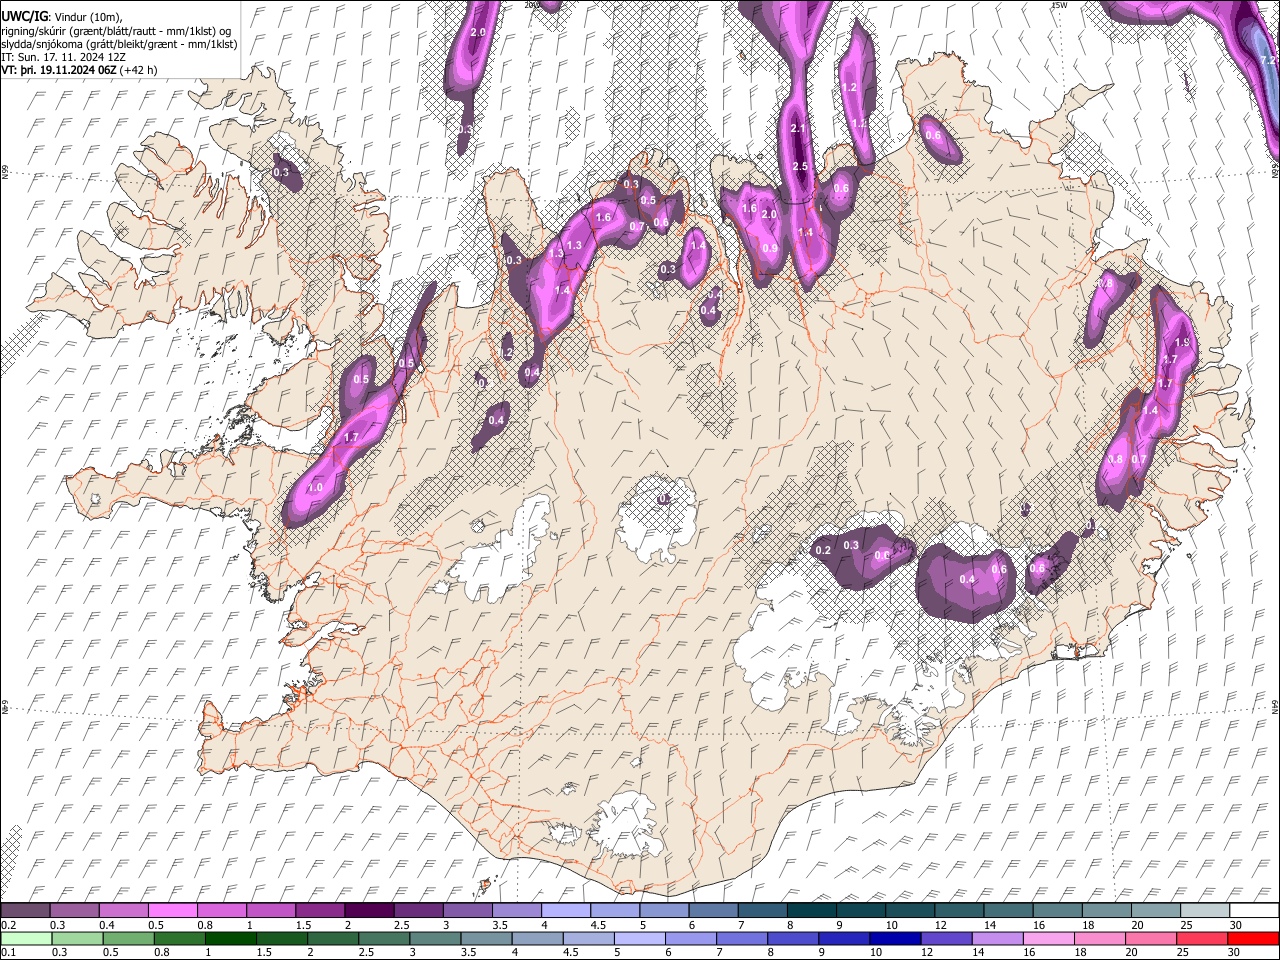Select the snow-scale swatch between 0.3 and 0.4
Image resolution: width=1280 pixels, height=960 pixels.
click(x=75, y=910)
